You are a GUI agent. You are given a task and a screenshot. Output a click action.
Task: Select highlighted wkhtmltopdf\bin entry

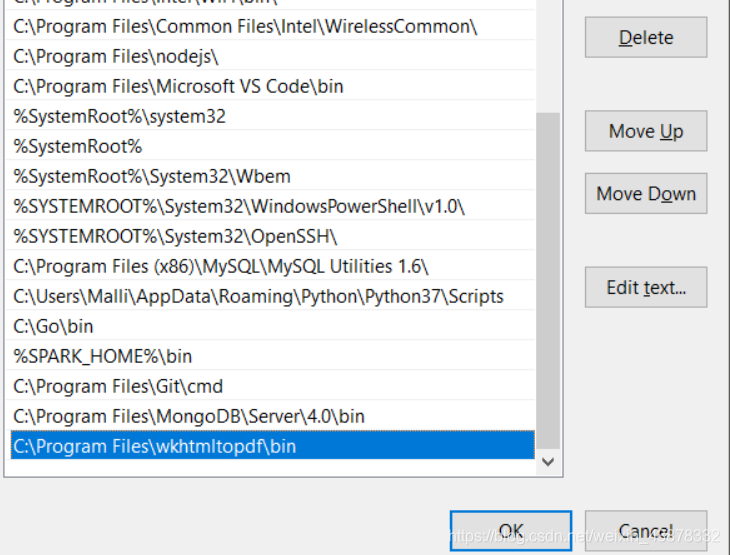click(x=272, y=446)
